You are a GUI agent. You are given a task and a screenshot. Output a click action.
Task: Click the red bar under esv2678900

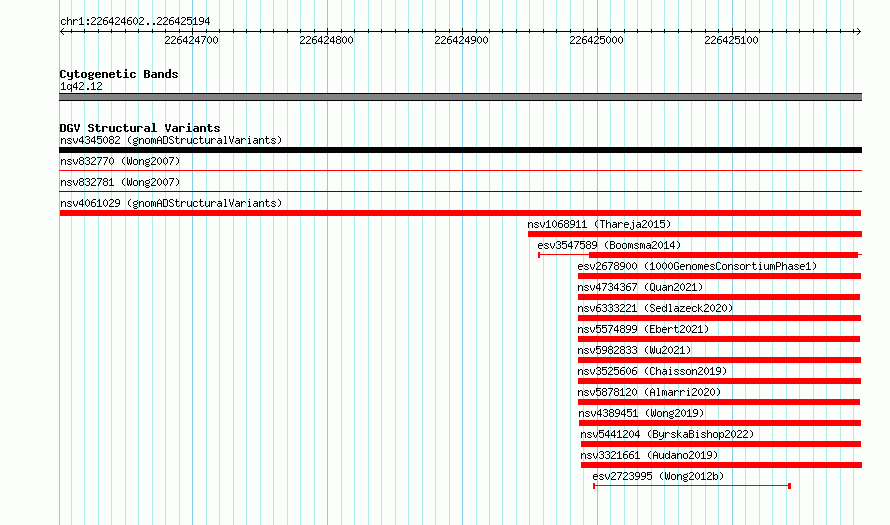coord(719,276)
